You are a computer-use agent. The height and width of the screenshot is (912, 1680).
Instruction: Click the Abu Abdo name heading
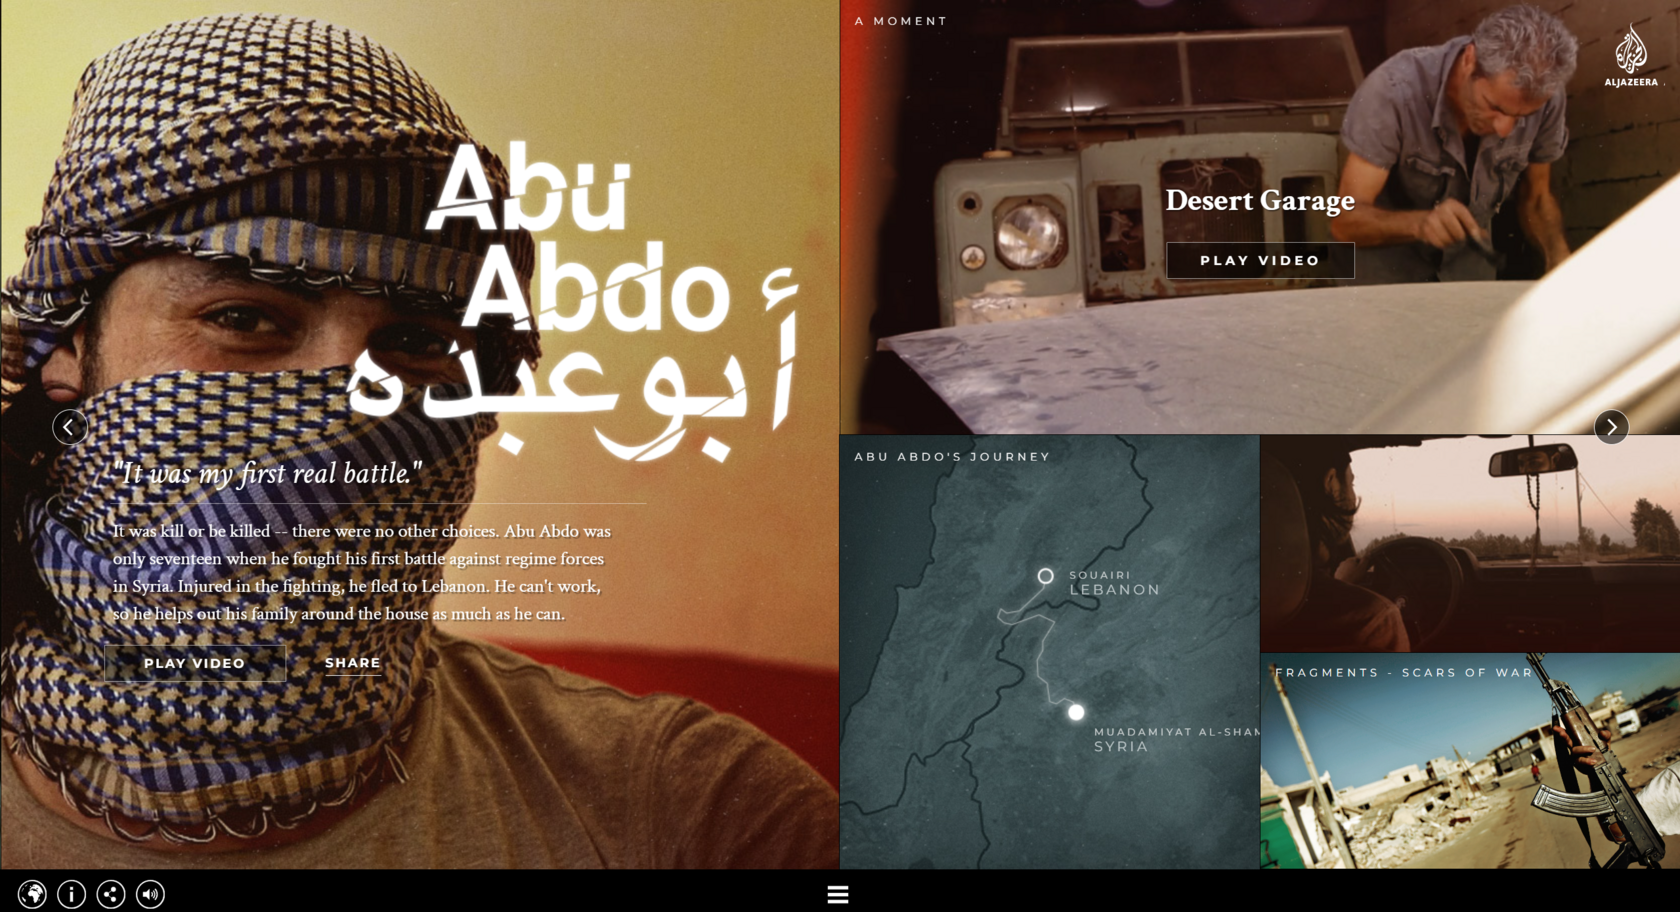(x=578, y=238)
